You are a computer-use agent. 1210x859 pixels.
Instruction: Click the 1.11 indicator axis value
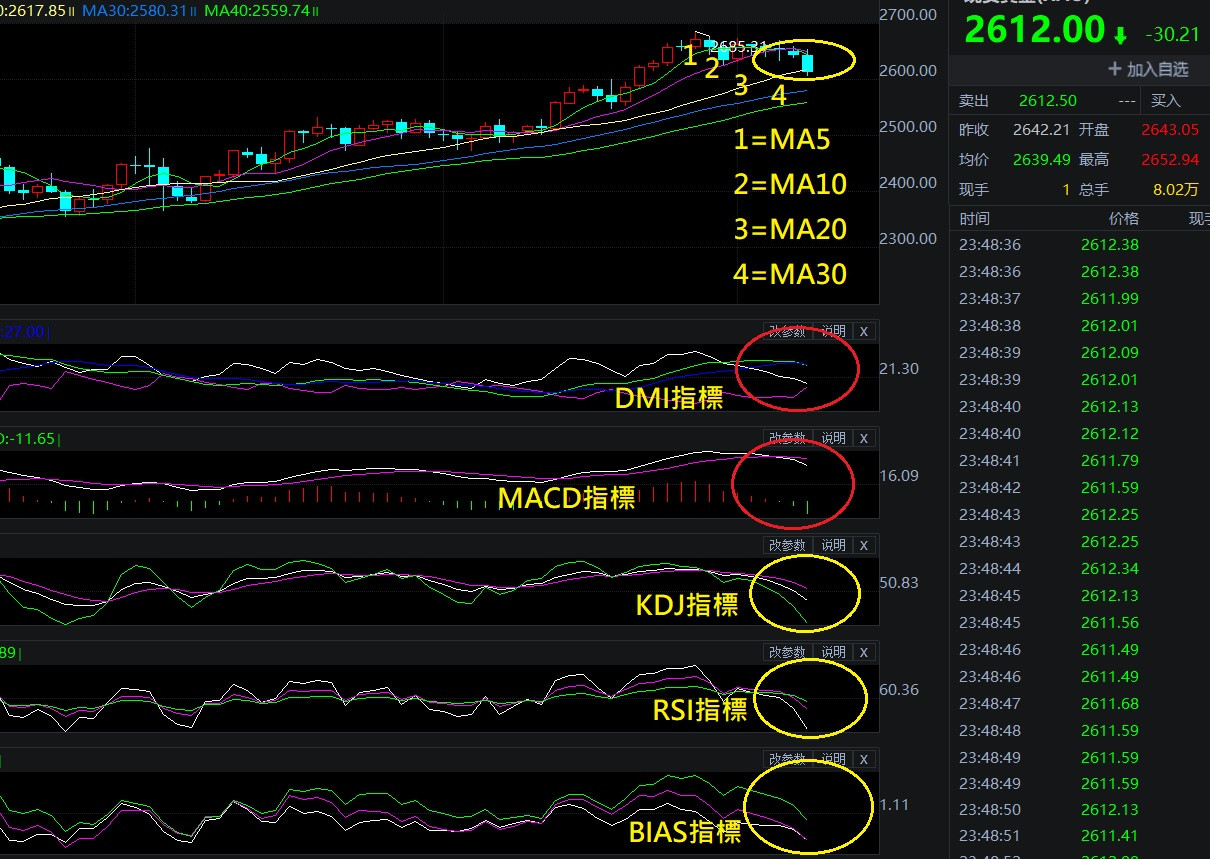click(894, 805)
